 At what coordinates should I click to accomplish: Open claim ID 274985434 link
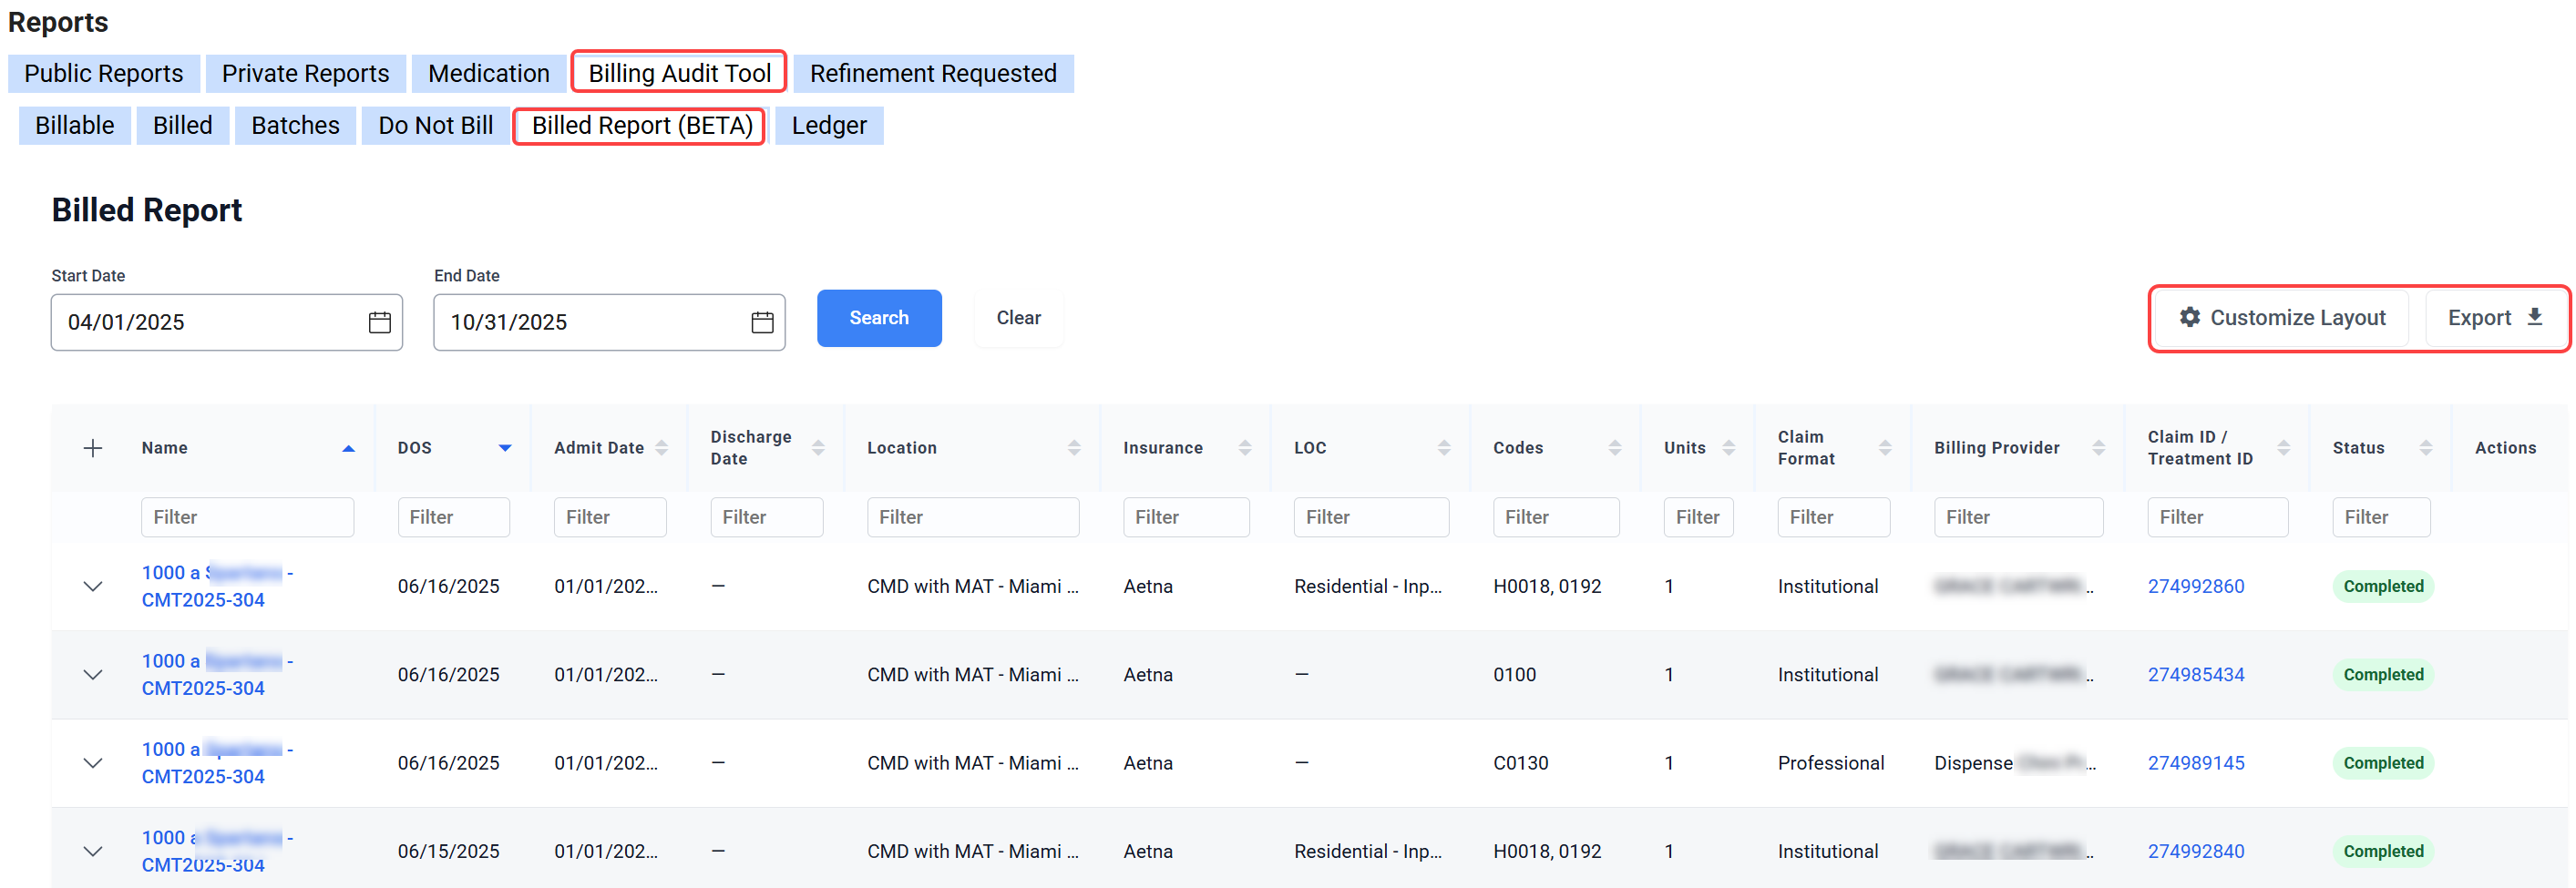pyautogui.click(x=2195, y=675)
